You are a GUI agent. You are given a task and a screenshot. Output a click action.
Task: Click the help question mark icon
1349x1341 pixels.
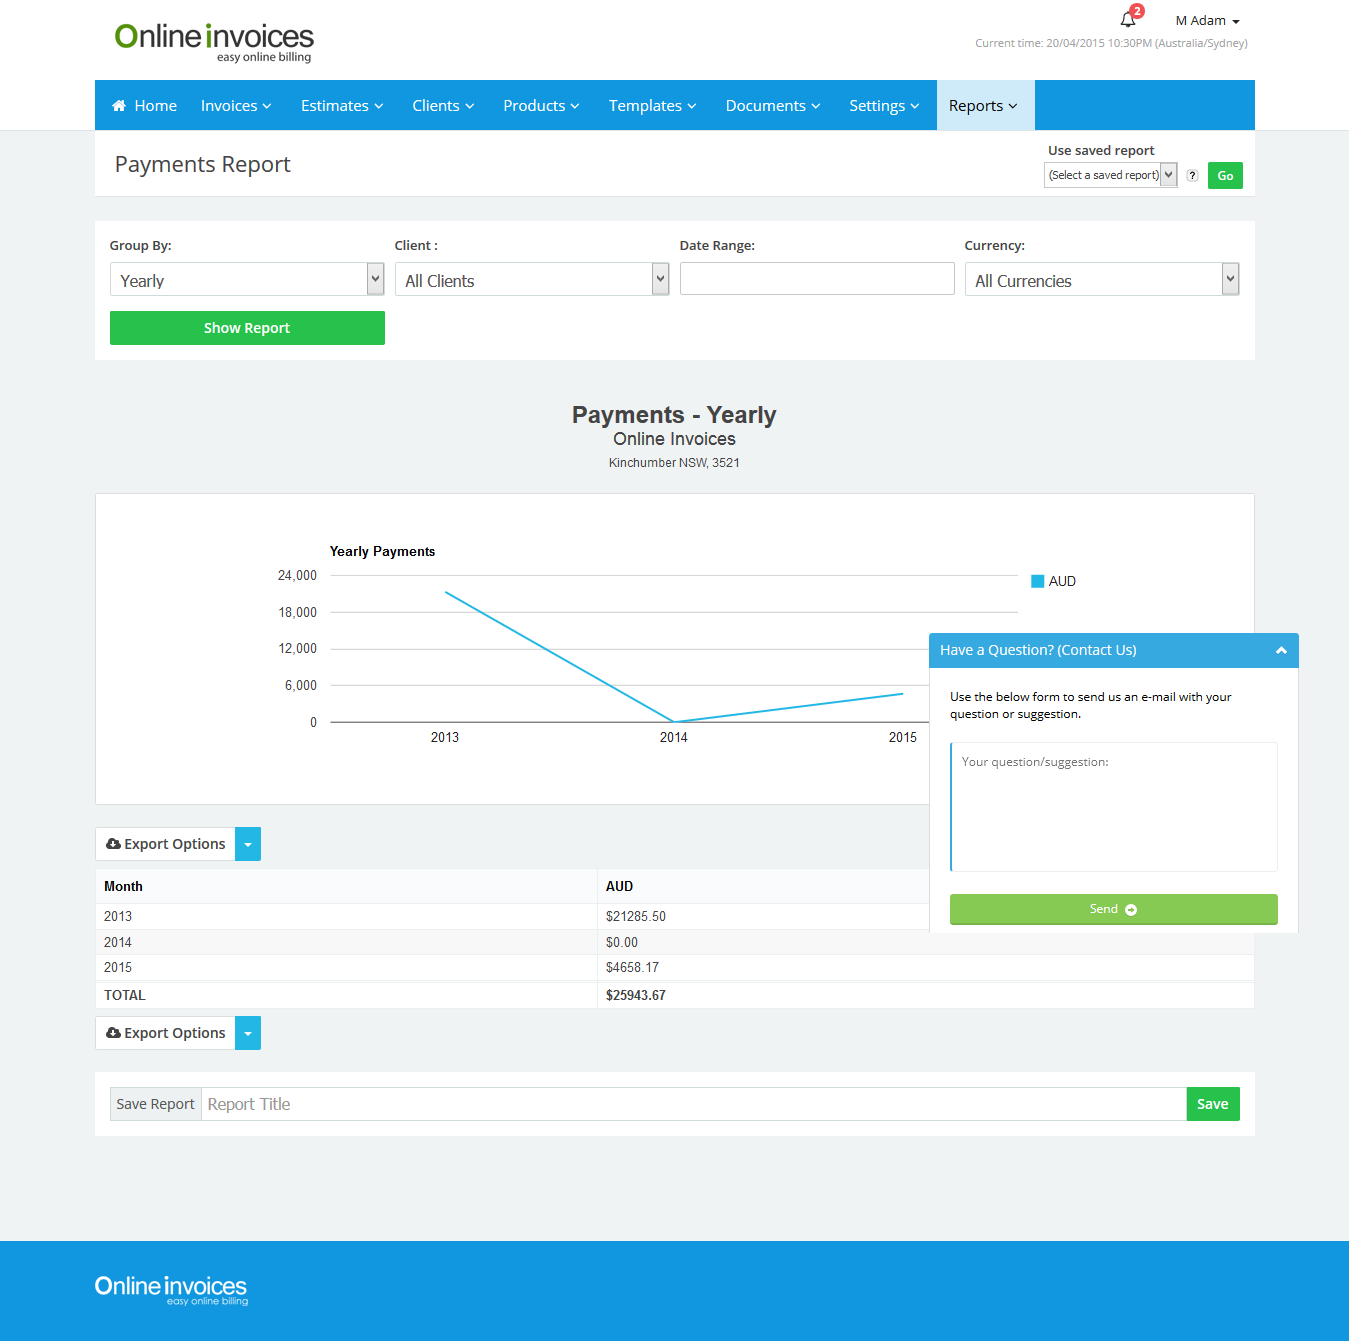1192,176
